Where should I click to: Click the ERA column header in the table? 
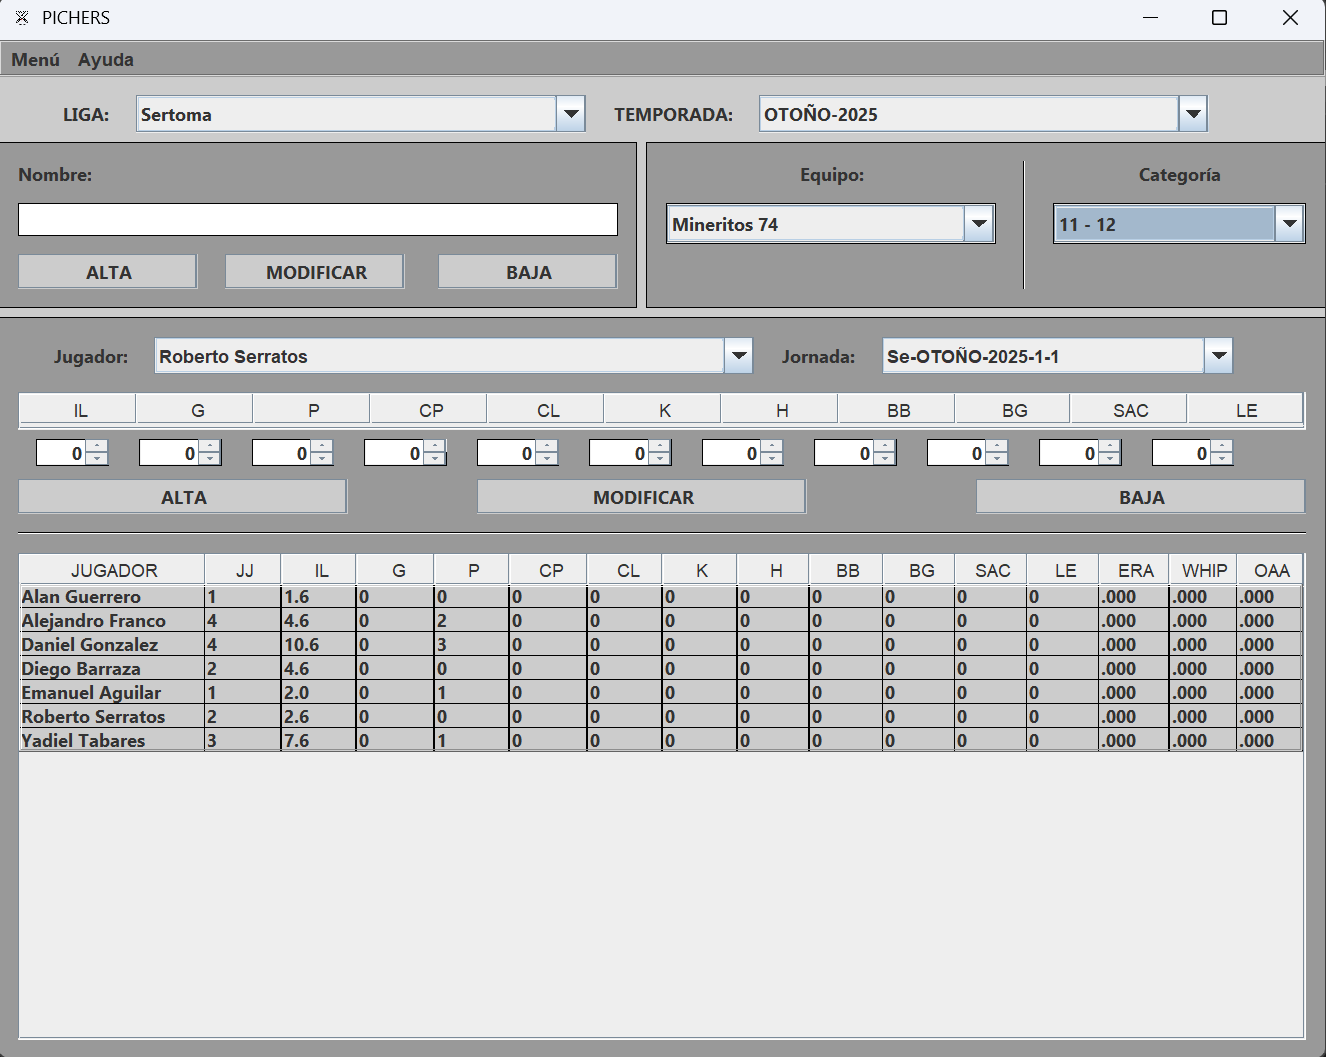pos(1135,570)
